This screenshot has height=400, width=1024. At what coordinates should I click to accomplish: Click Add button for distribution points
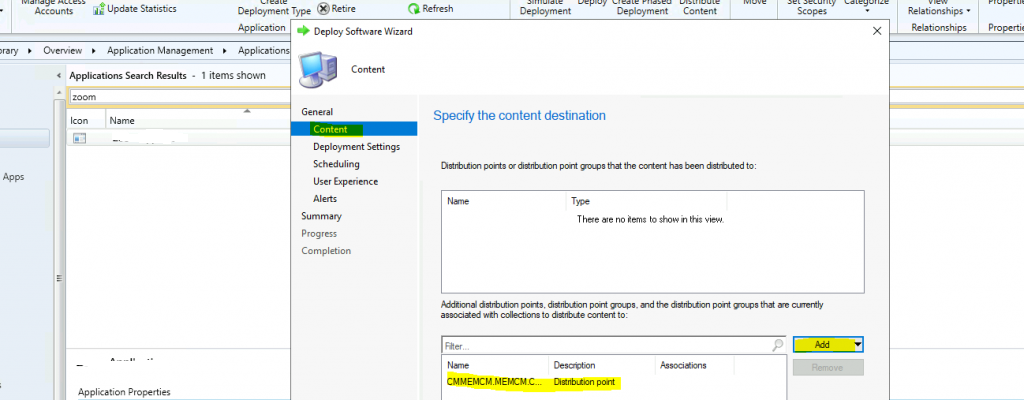click(x=823, y=344)
